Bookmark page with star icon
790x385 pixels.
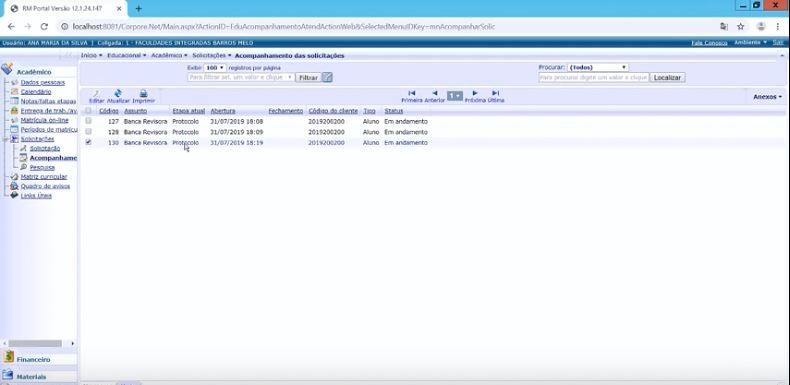(x=741, y=26)
